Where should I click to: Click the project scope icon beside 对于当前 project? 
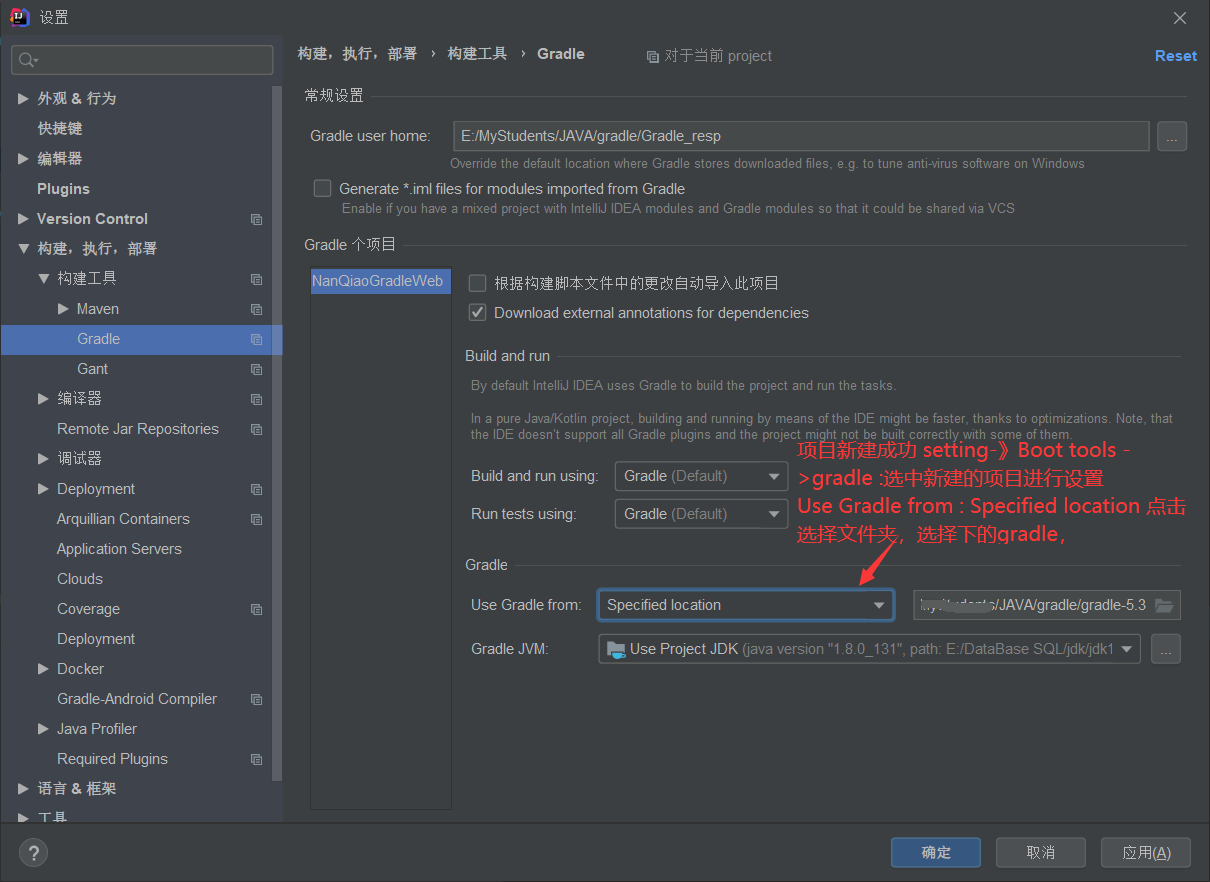pyautogui.click(x=652, y=56)
